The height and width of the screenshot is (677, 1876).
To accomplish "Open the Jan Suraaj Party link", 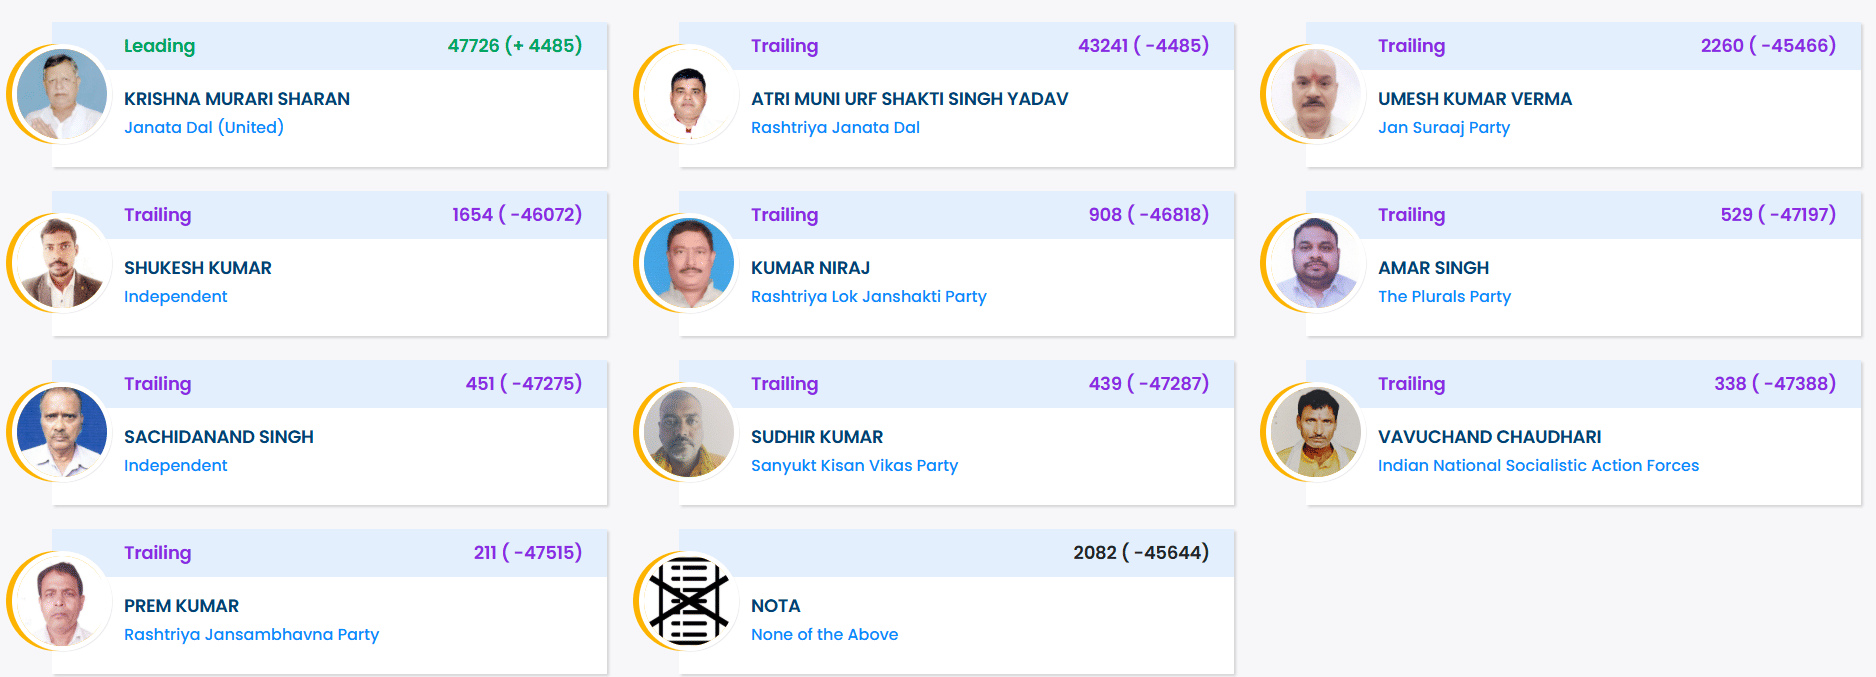I will 1443,127.
